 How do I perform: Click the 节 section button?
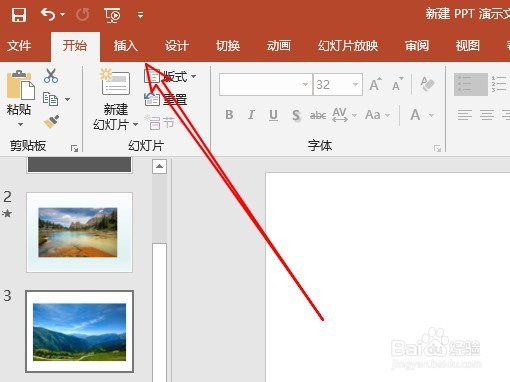click(160, 122)
